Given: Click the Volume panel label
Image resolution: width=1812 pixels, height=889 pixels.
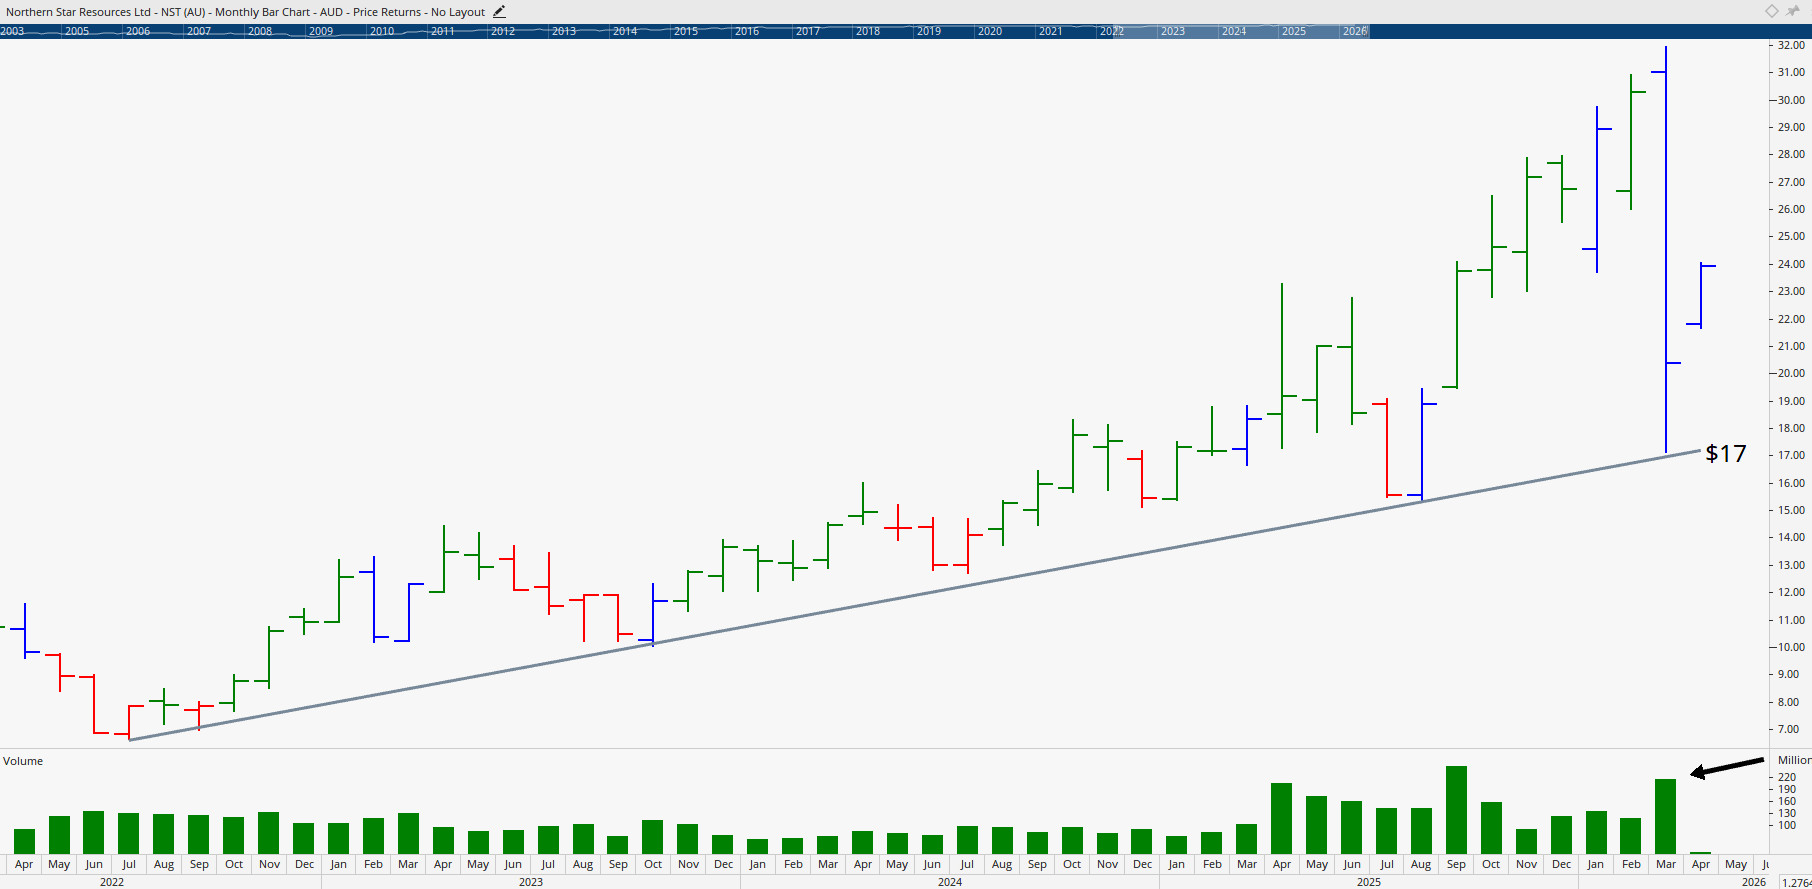Looking at the screenshot, I should click(23, 761).
